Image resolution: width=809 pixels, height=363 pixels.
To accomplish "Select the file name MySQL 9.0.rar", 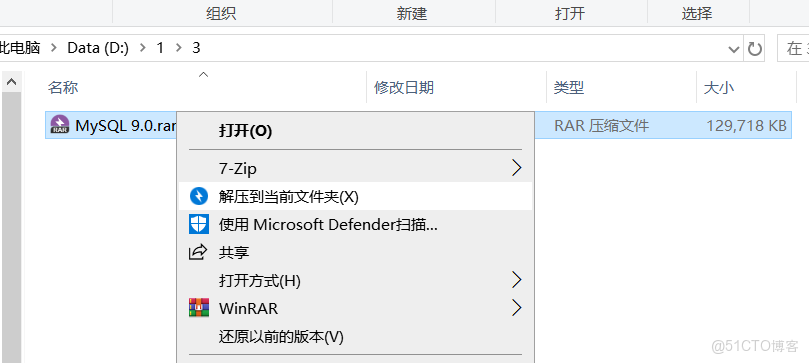I will 126,125.
